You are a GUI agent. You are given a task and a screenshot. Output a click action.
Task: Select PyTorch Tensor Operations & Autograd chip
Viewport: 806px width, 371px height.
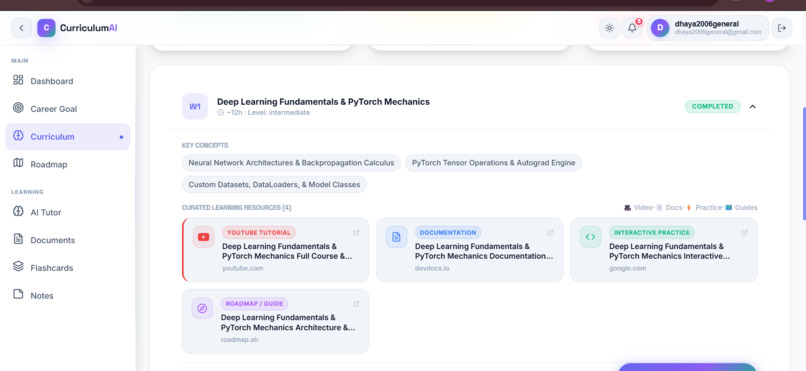click(x=493, y=163)
